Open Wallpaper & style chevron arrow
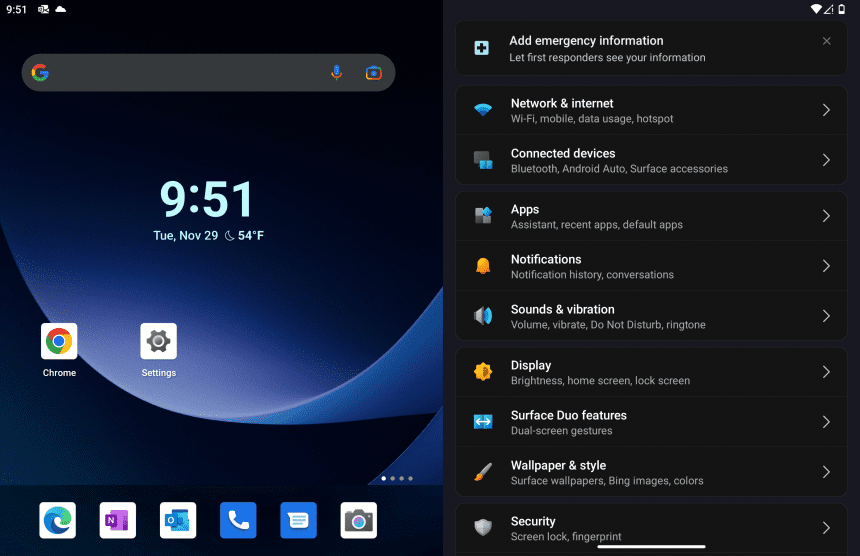The image size is (860, 556). [x=826, y=472]
